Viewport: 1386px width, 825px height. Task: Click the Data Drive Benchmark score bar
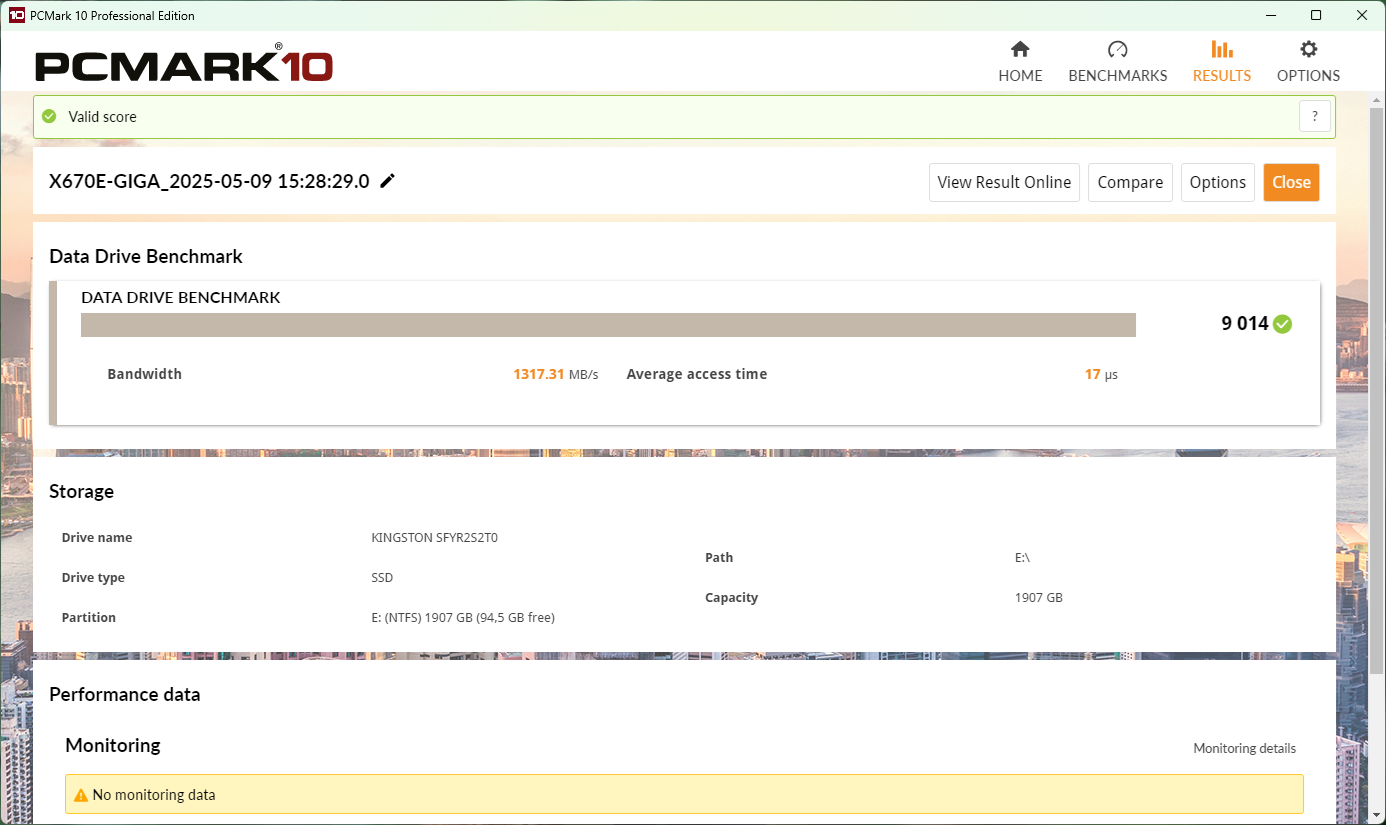click(x=608, y=325)
